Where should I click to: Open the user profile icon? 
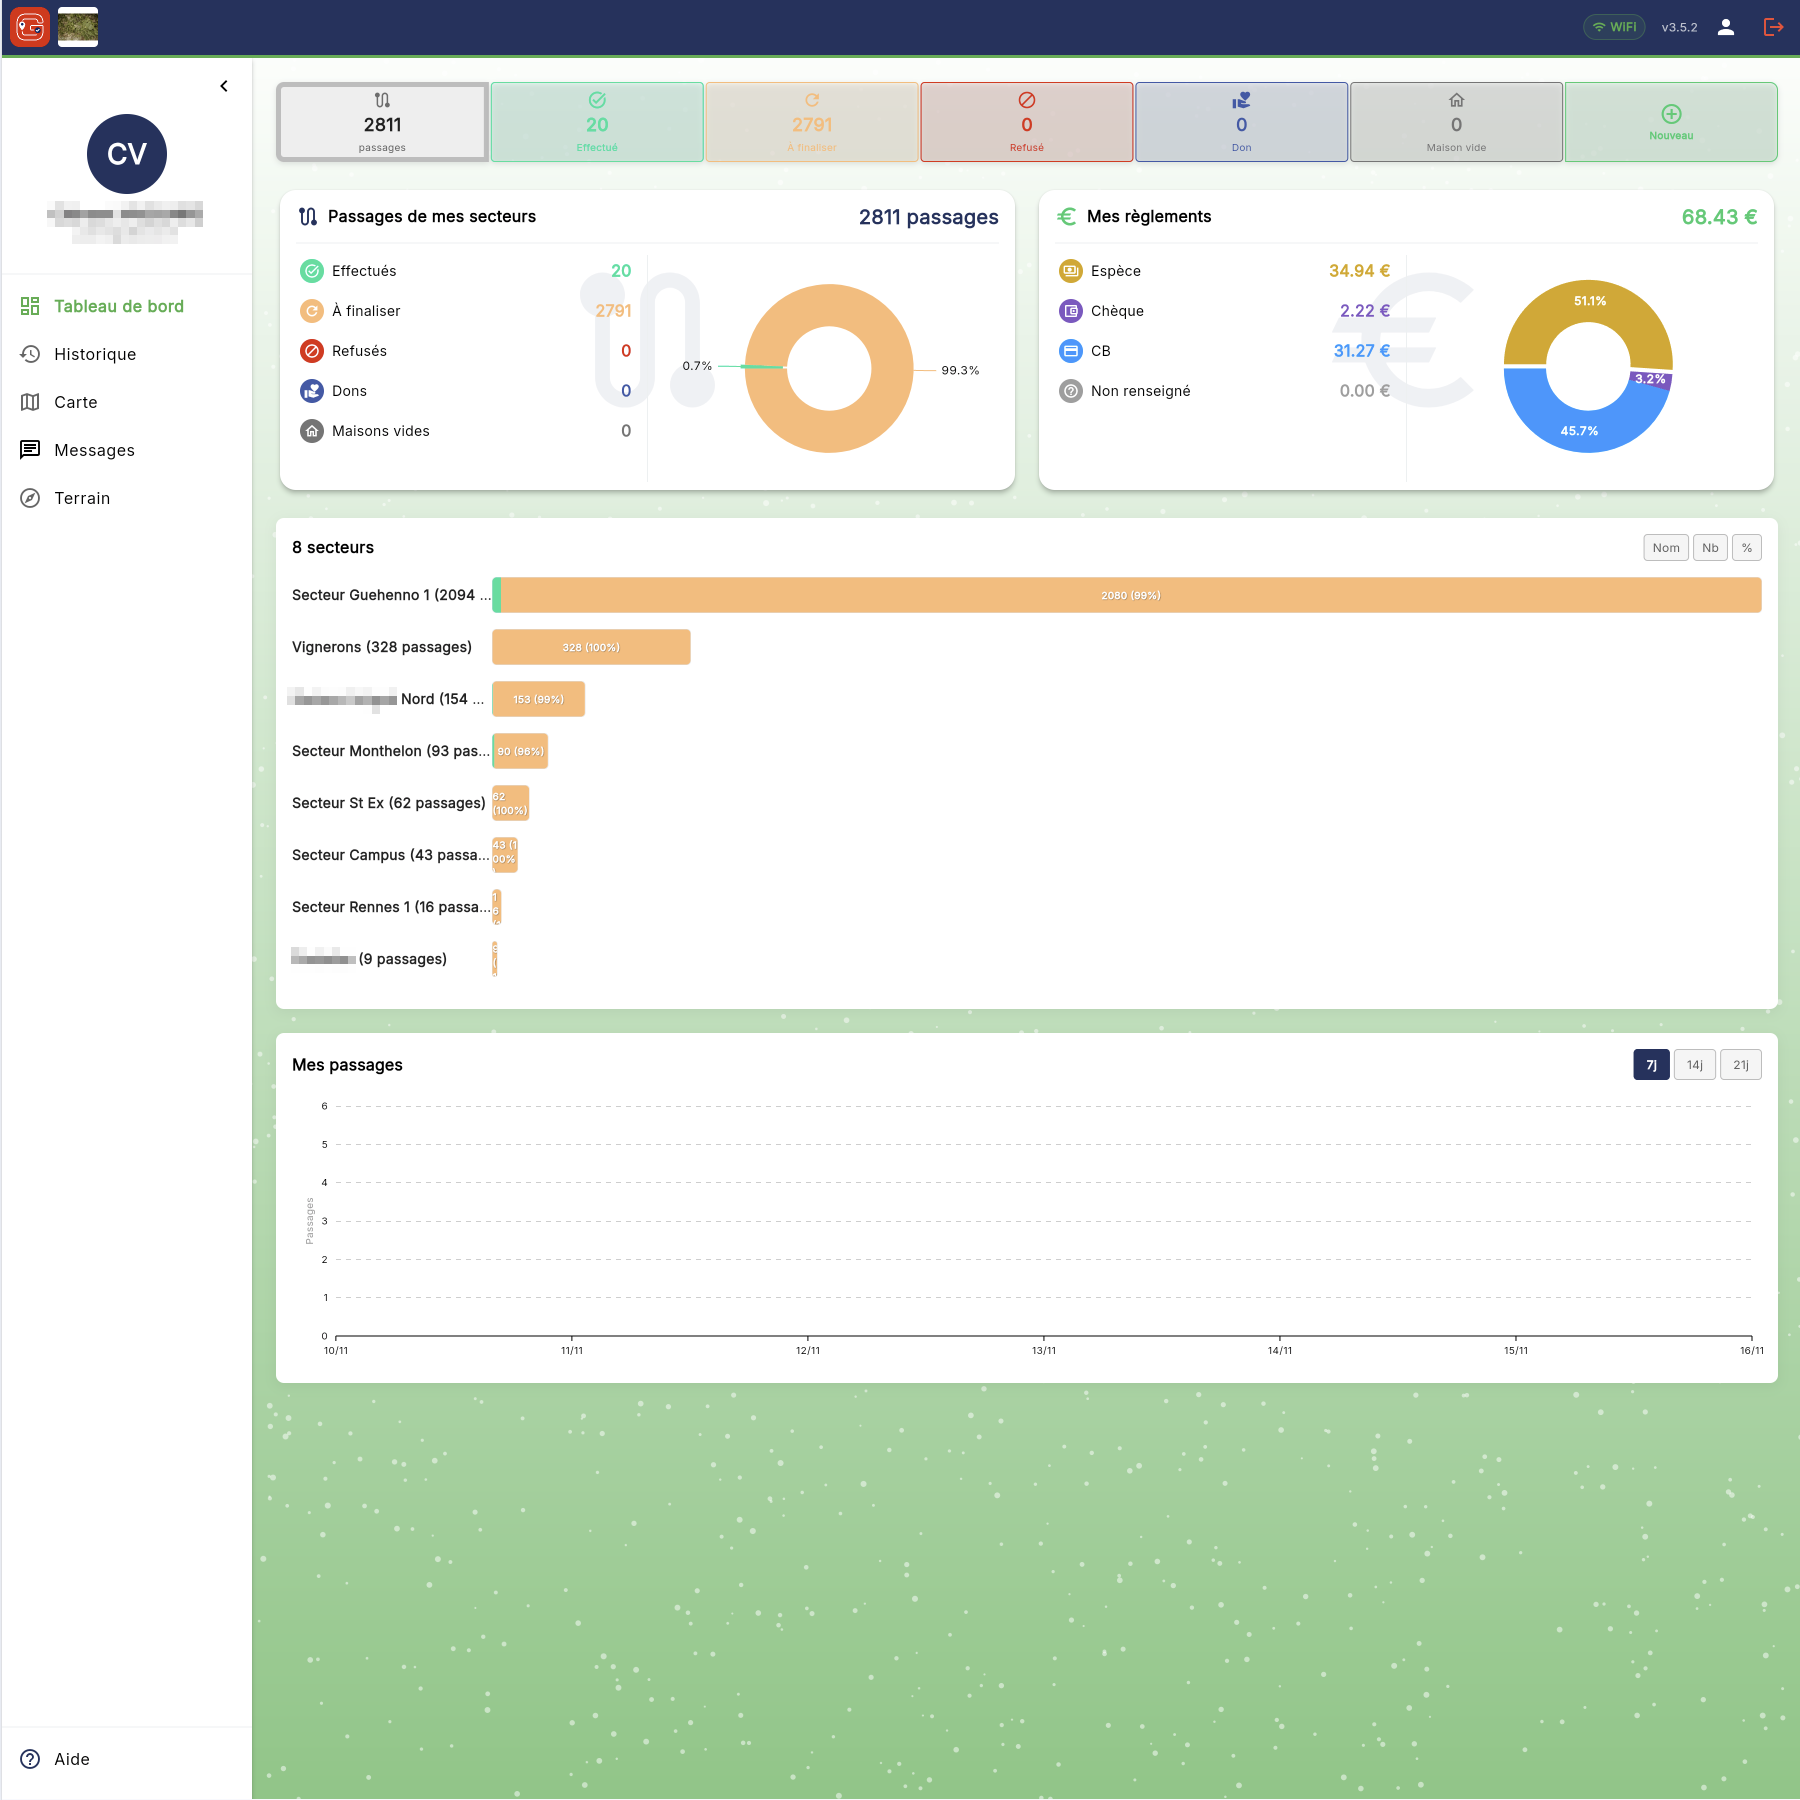(x=1726, y=27)
